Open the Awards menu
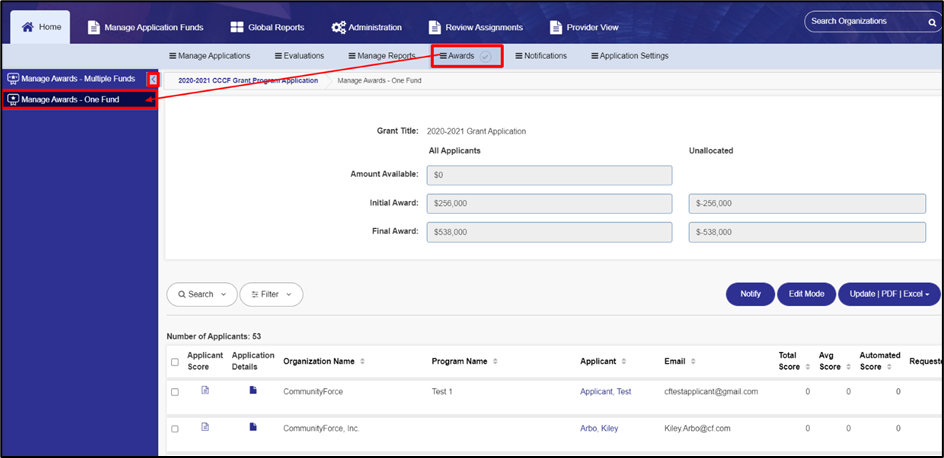The width and height of the screenshot is (944, 458). click(x=458, y=56)
